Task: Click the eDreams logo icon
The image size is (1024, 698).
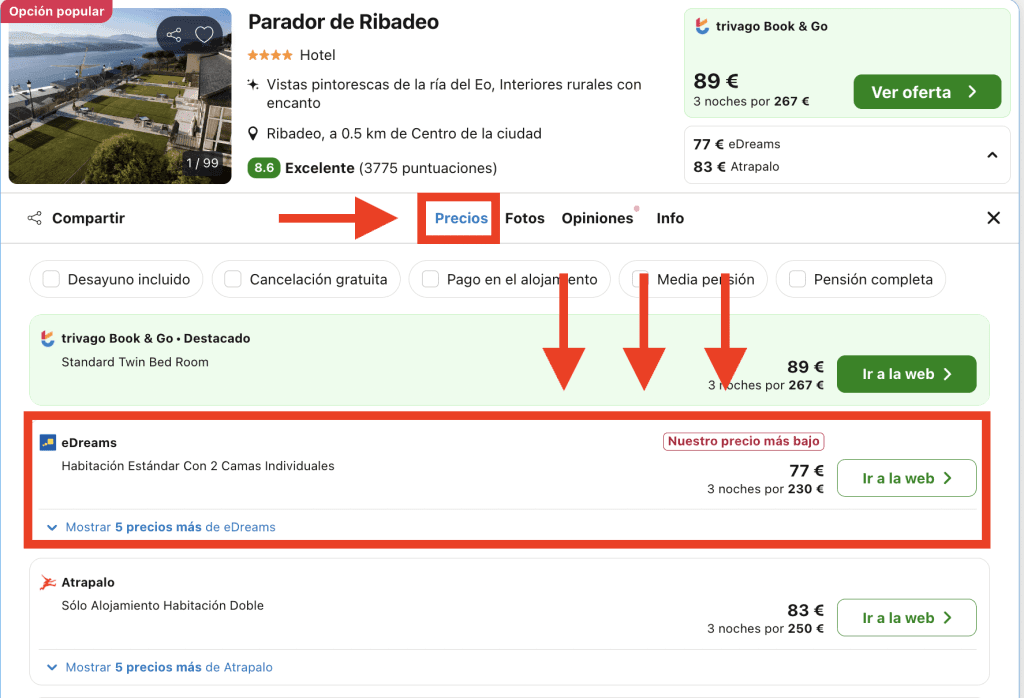Action: point(48,442)
